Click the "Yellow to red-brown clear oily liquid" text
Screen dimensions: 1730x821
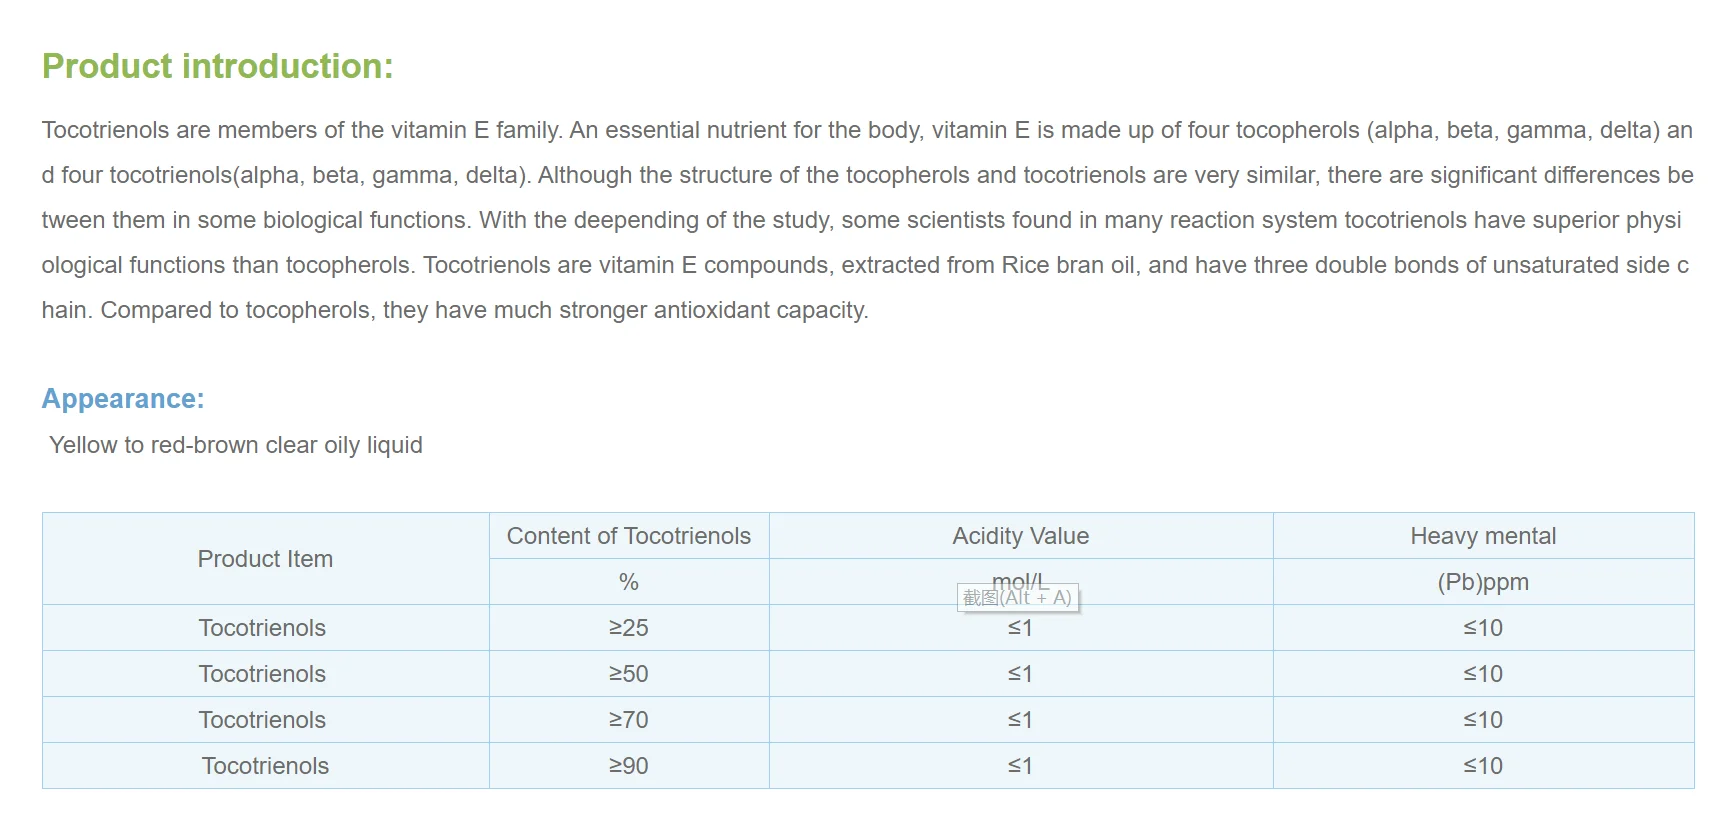pos(236,445)
